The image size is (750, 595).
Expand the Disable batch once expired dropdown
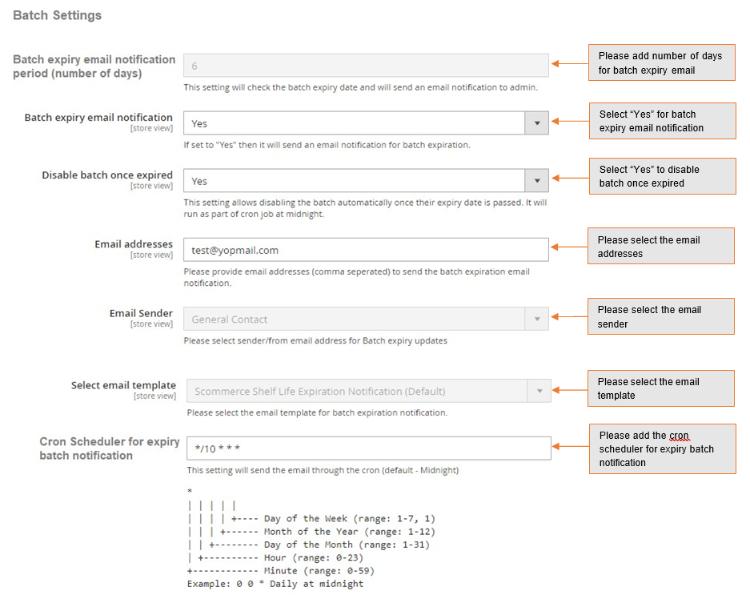(365, 181)
